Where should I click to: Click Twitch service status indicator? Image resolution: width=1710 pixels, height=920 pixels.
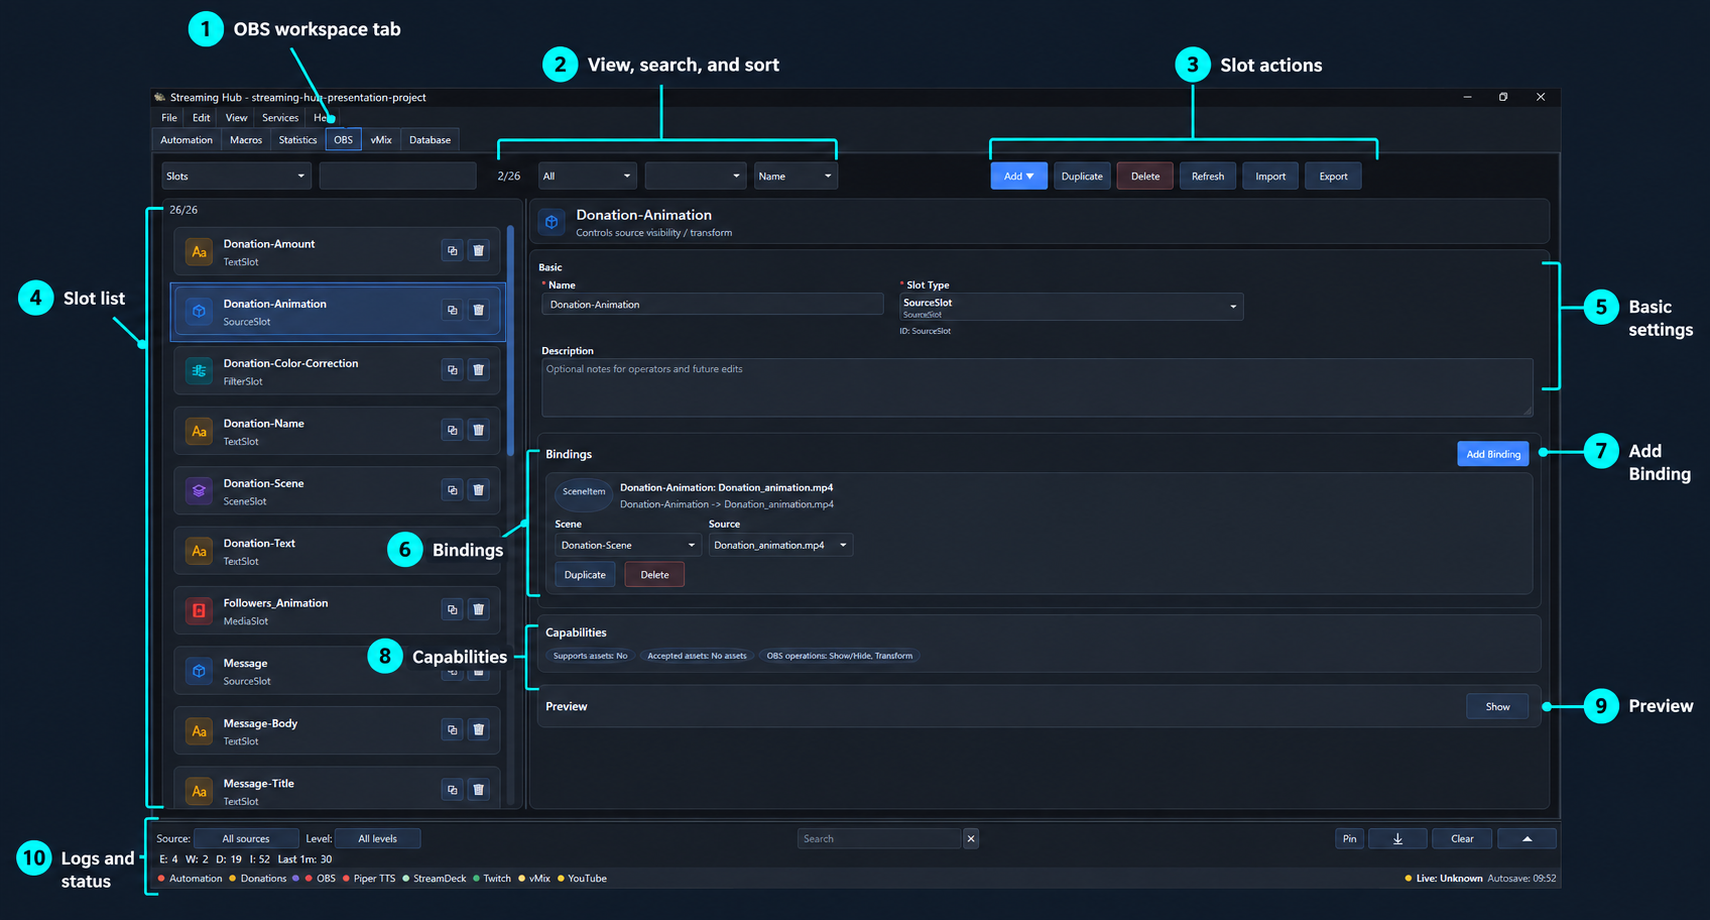point(492,879)
